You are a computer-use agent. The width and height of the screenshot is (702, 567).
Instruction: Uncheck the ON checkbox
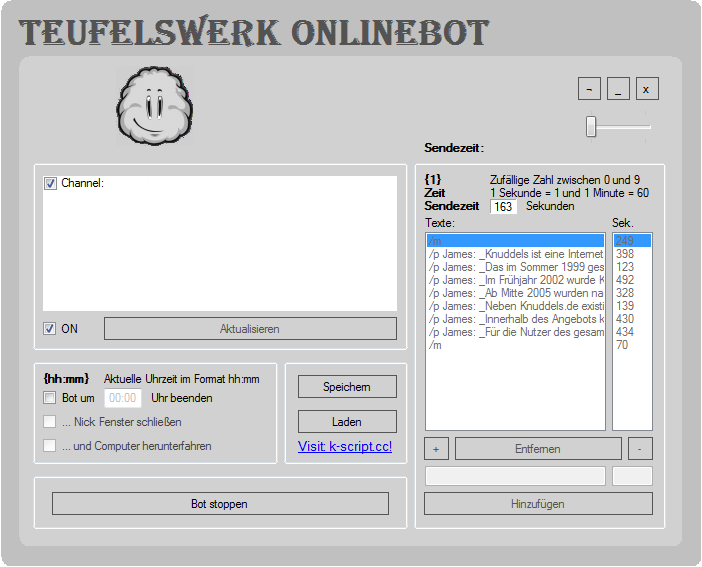[51, 329]
